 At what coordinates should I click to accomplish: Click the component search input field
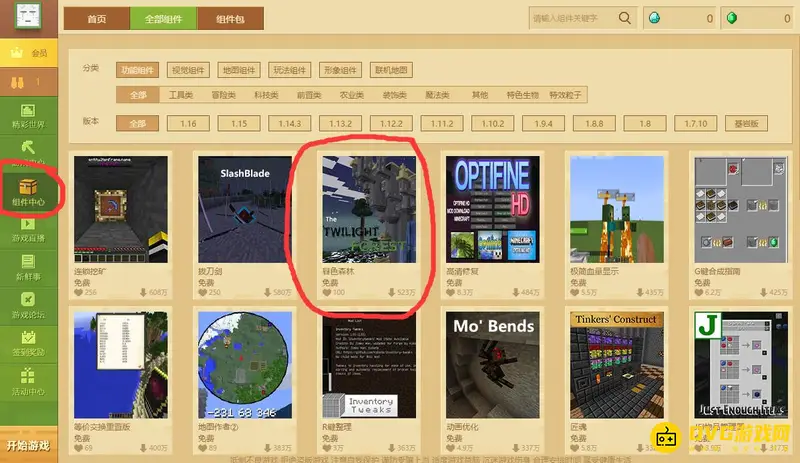pos(571,18)
